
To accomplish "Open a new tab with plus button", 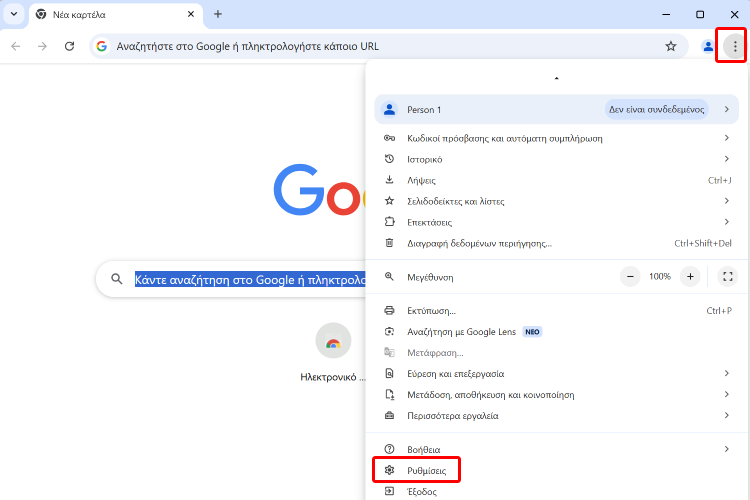I will [x=218, y=14].
